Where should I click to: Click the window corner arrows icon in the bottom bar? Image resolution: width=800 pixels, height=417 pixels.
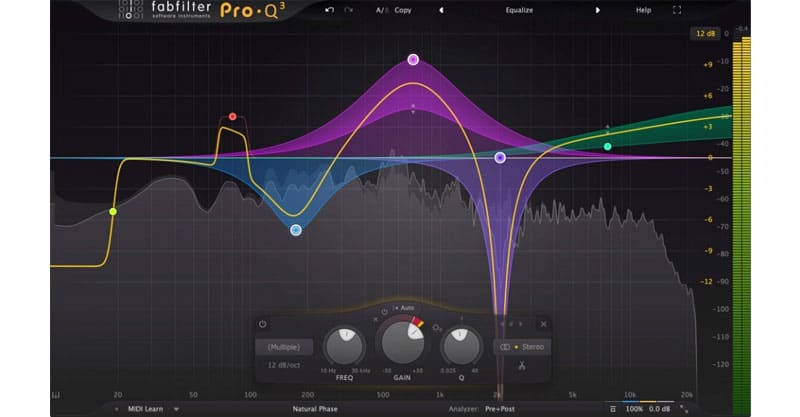[684, 409]
